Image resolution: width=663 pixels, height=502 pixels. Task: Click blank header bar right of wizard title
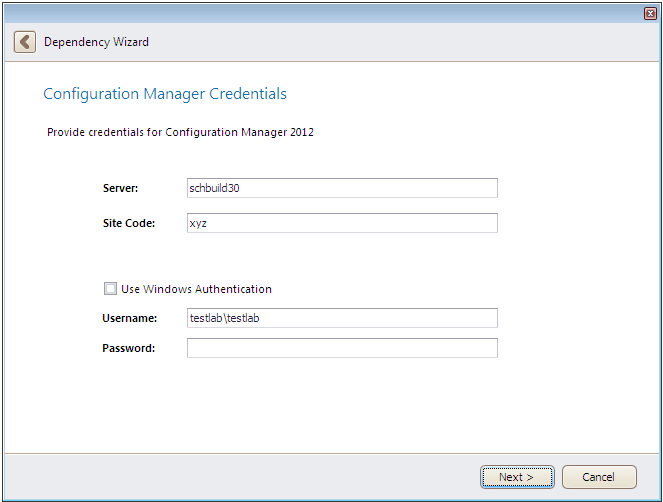(x=400, y=42)
